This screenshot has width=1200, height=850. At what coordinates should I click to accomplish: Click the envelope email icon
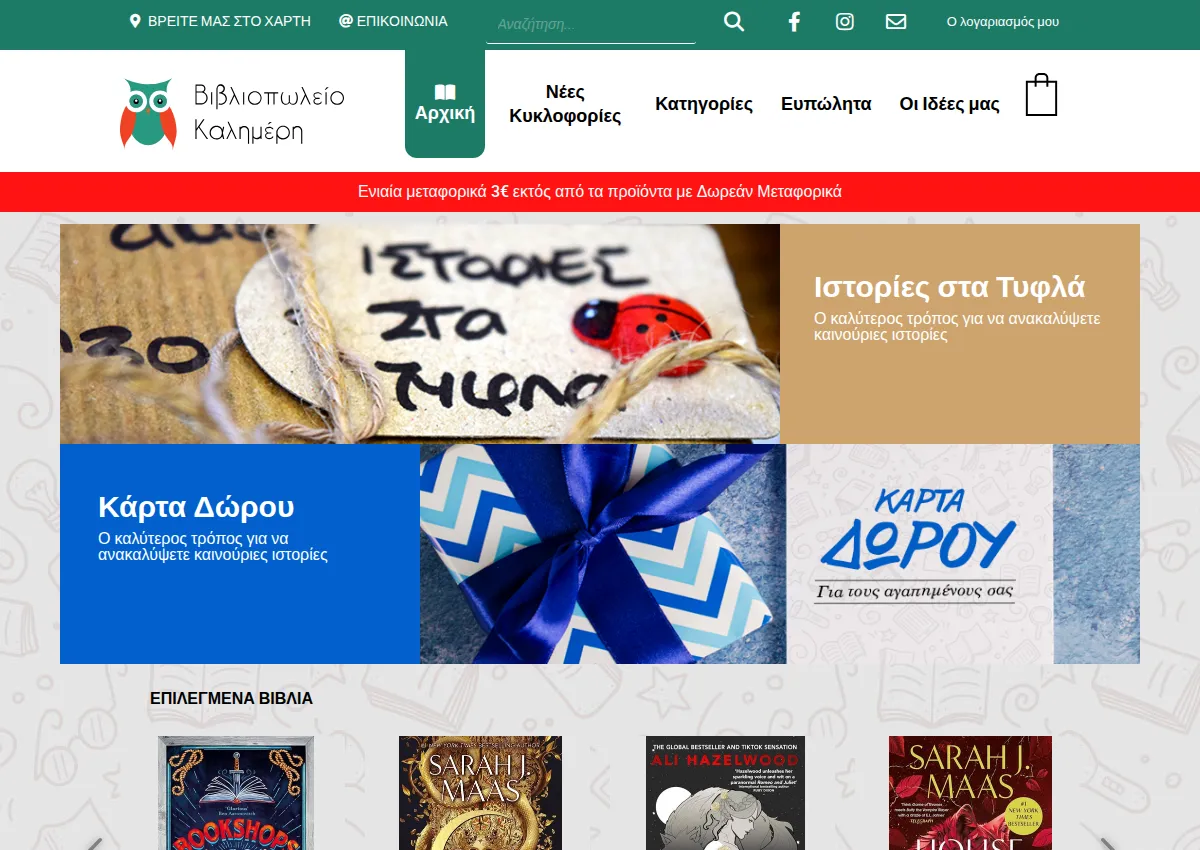pos(896,22)
